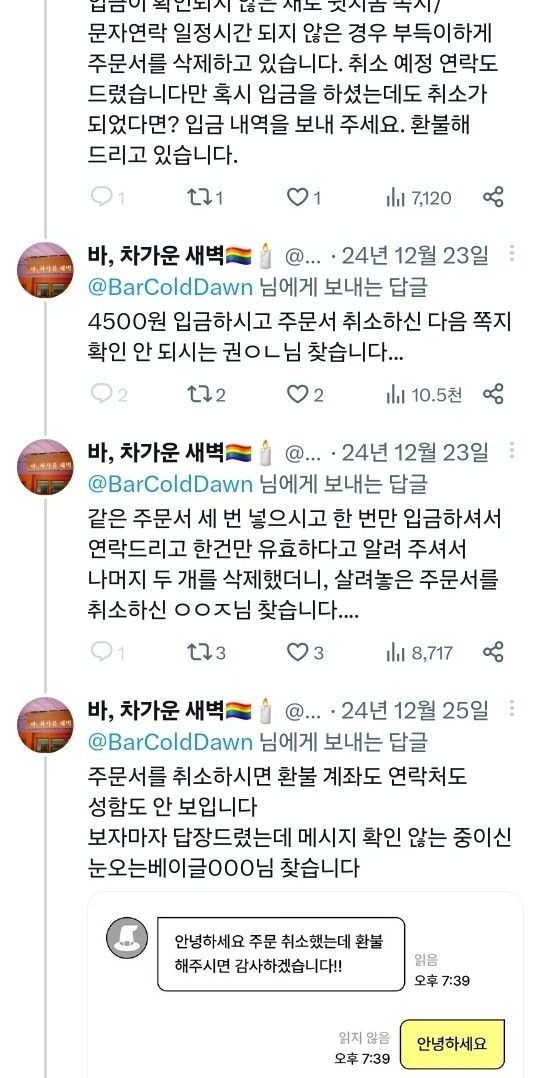Open the embedded refund request message image
The width and height of the screenshot is (539, 1078).
(305, 984)
